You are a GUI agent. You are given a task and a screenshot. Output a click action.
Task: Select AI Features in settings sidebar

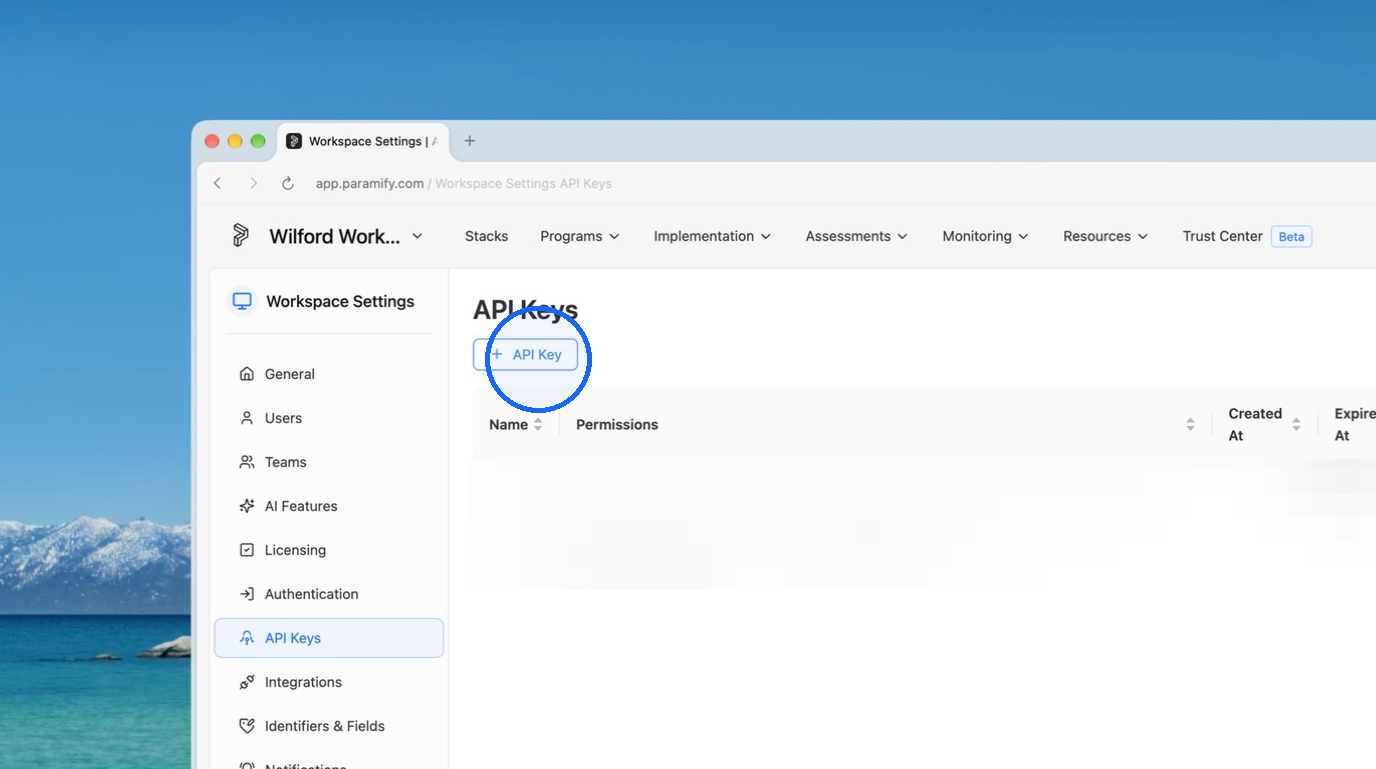coord(329,506)
